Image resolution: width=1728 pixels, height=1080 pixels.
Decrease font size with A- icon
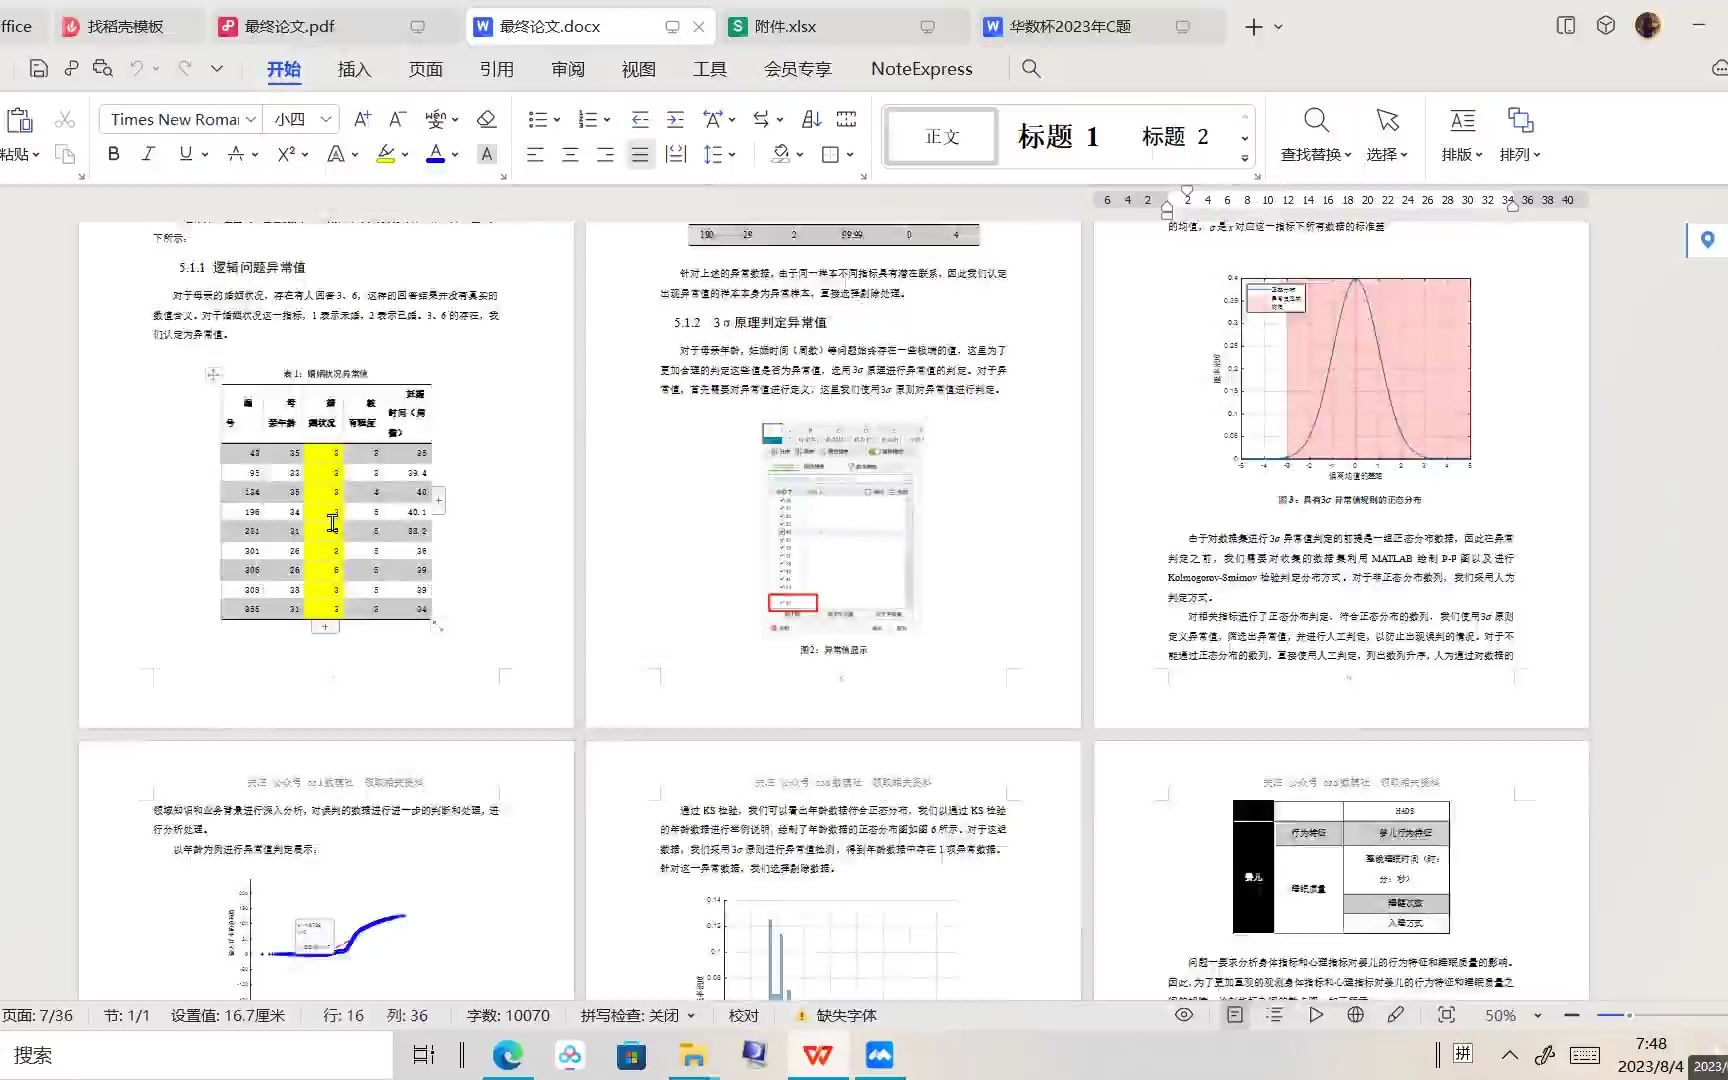click(x=397, y=119)
